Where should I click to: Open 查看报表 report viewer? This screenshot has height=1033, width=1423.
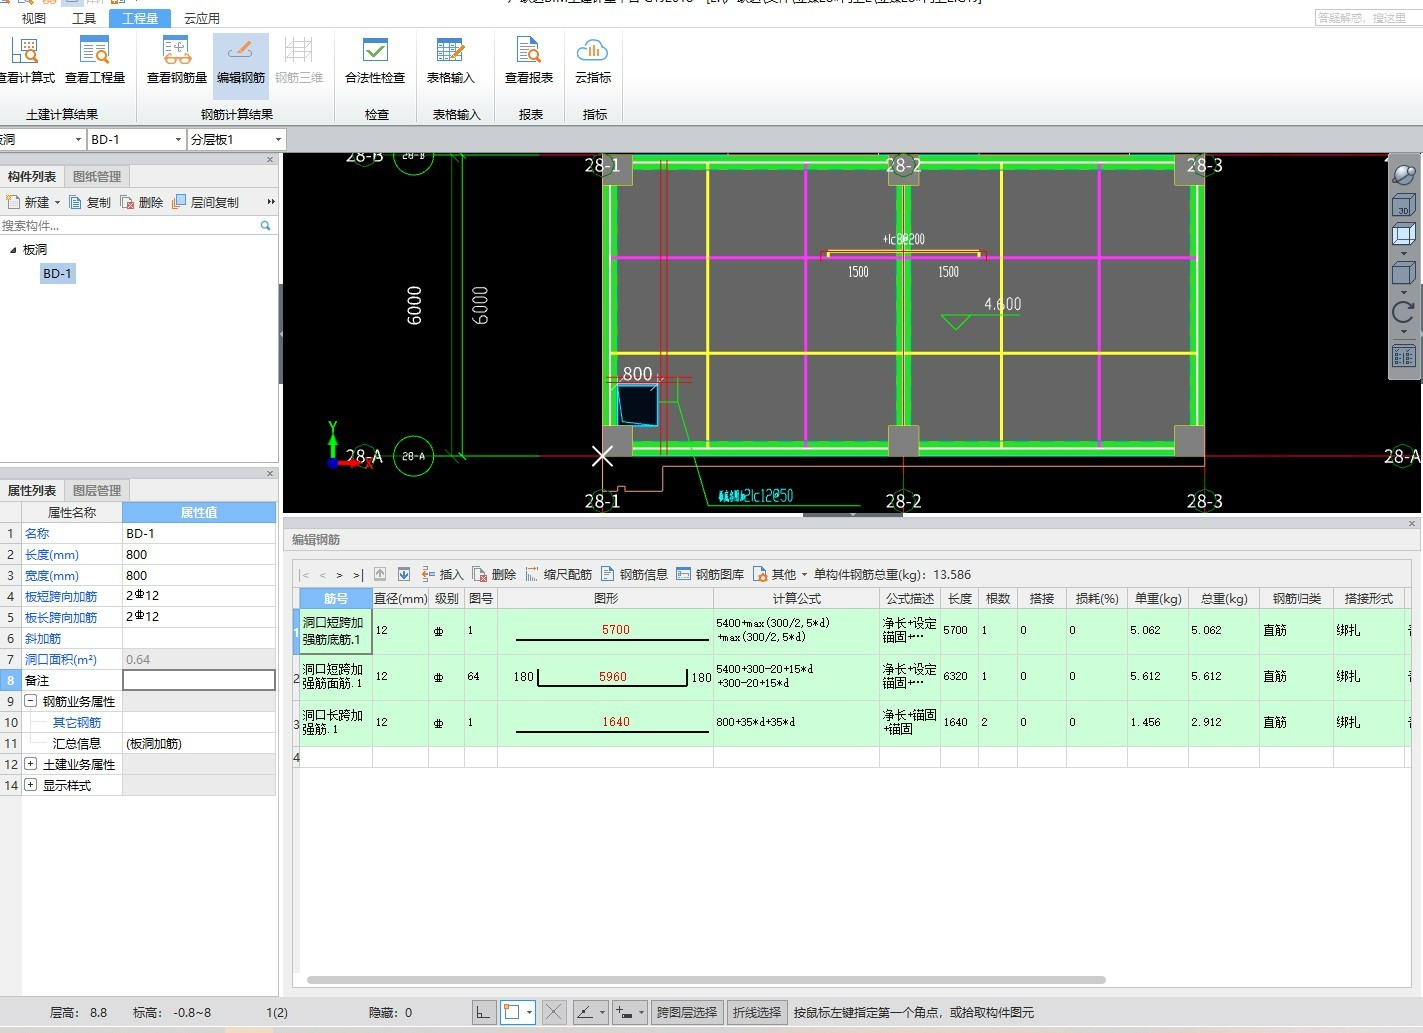(529, 60)
